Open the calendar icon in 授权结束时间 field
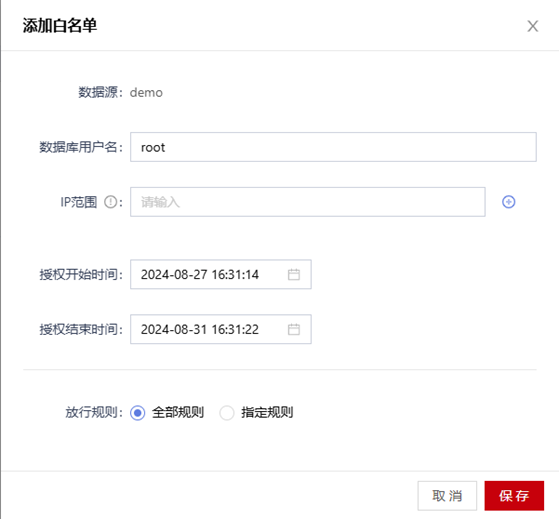 coord(294,329)
